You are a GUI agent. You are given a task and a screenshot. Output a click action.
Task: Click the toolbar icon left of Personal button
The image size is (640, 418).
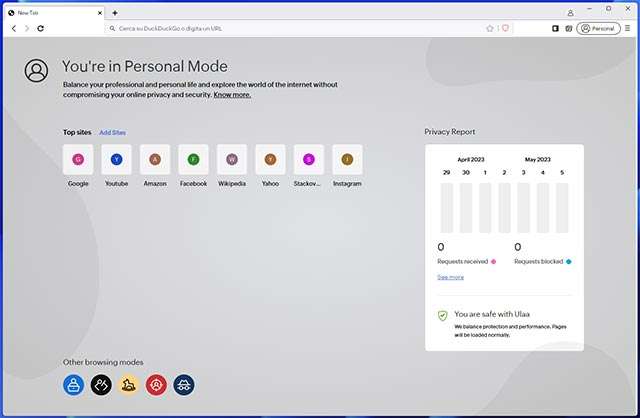[x=569, y=28]
